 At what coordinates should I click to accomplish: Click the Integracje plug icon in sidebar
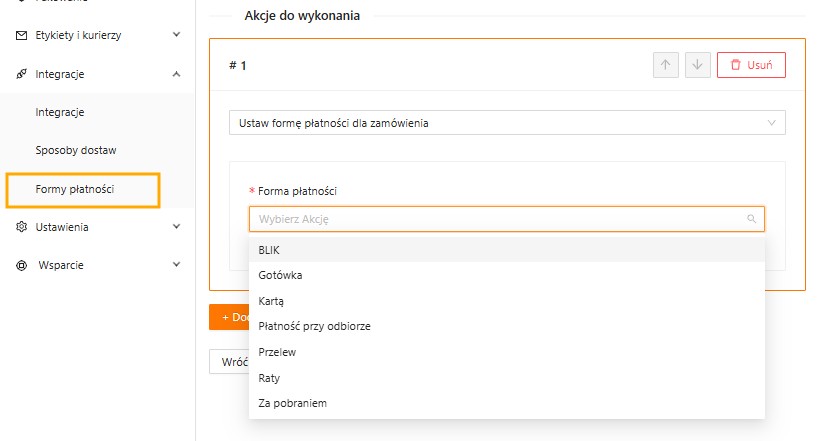(x=21, y=74)
